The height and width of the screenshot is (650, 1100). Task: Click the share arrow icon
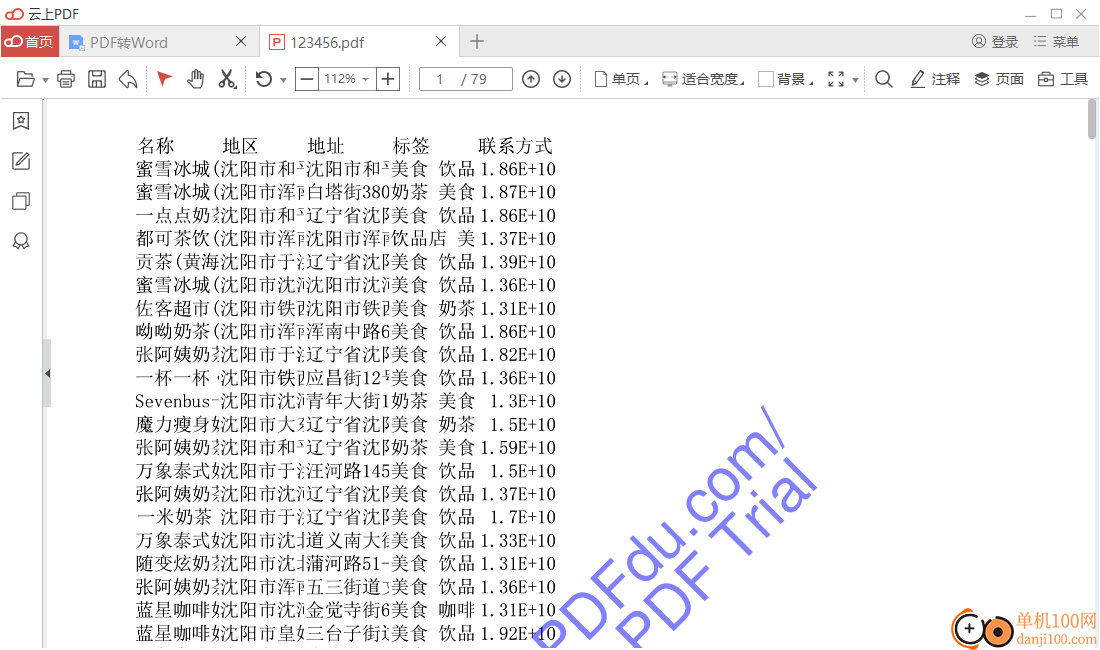(128, 79)
